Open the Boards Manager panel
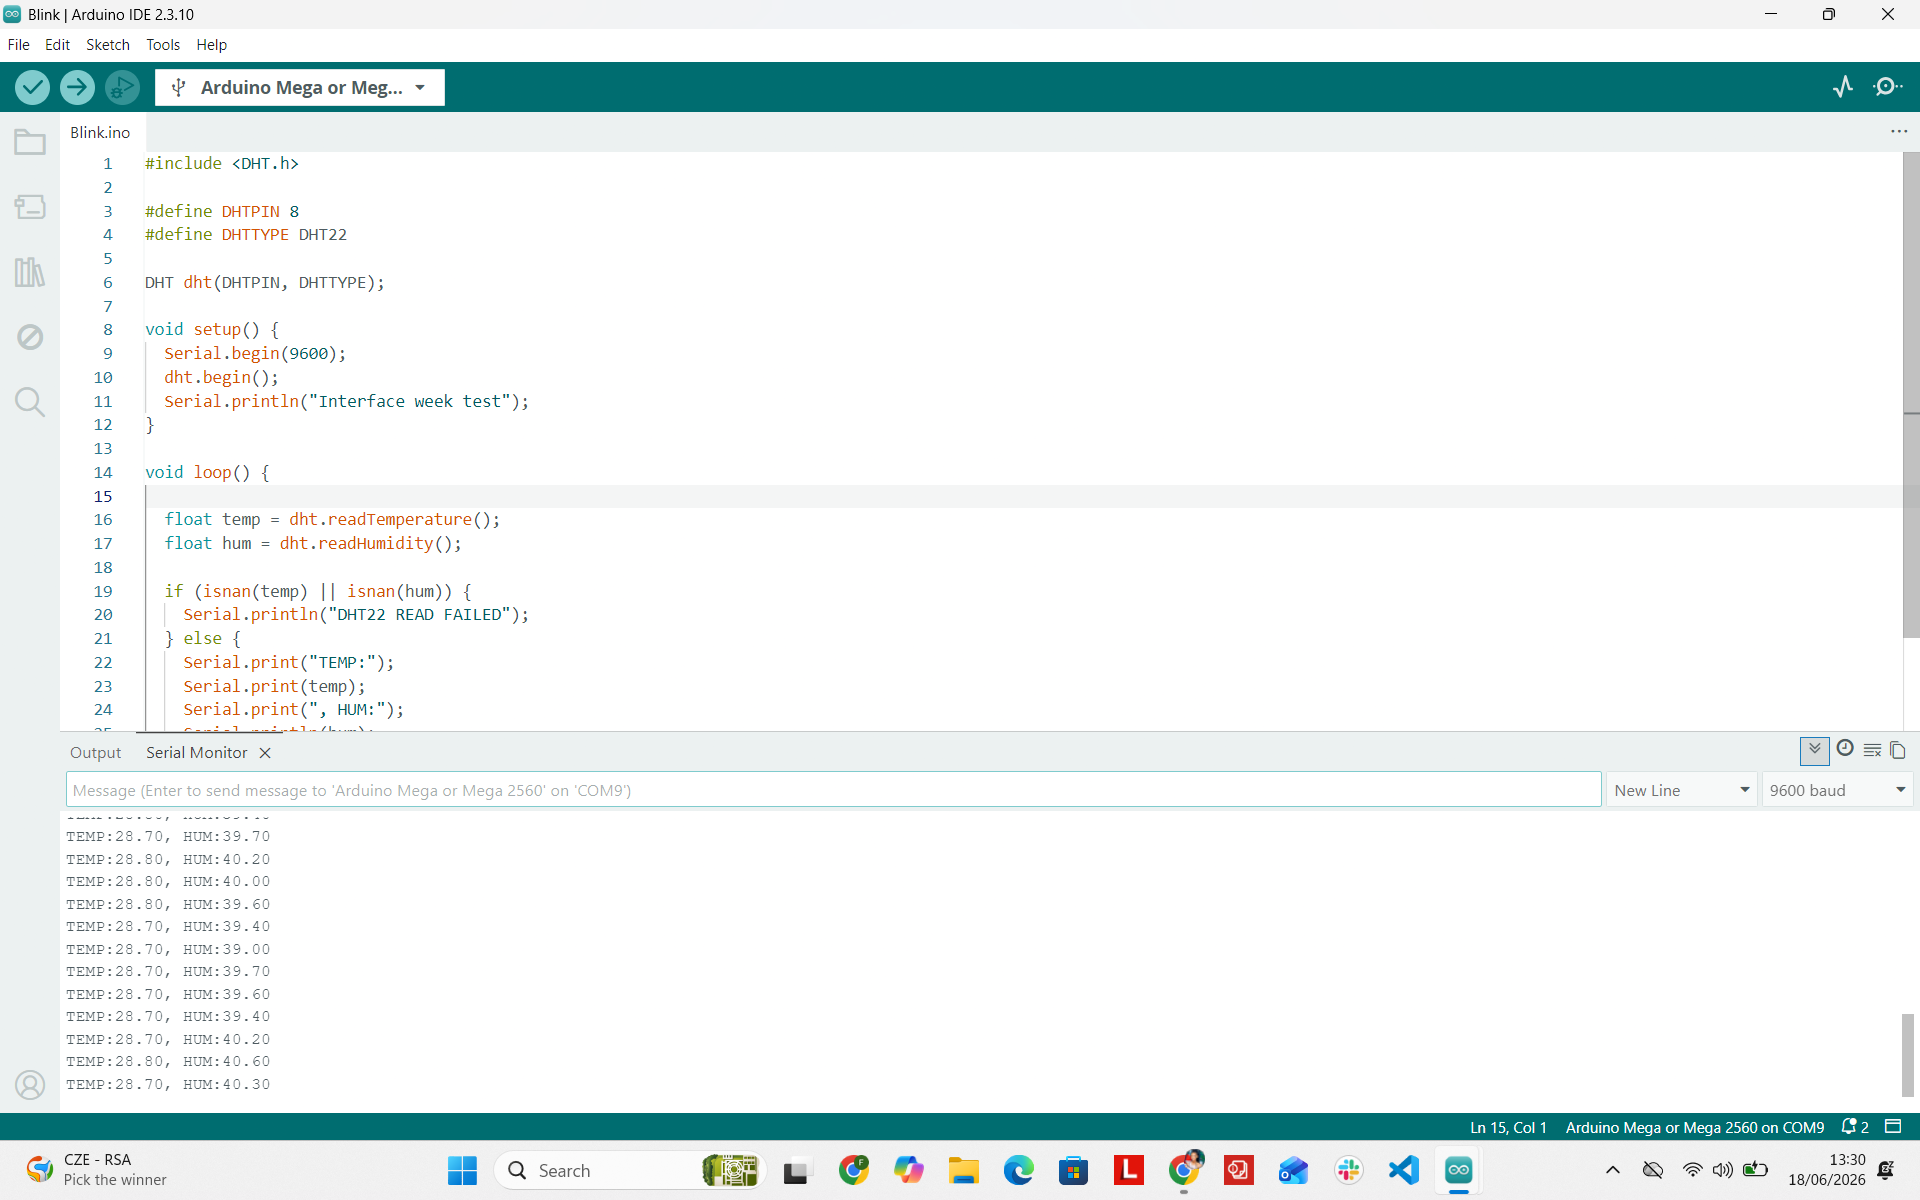Viewport: 1920px width, 1200px height. click(30, 207)
